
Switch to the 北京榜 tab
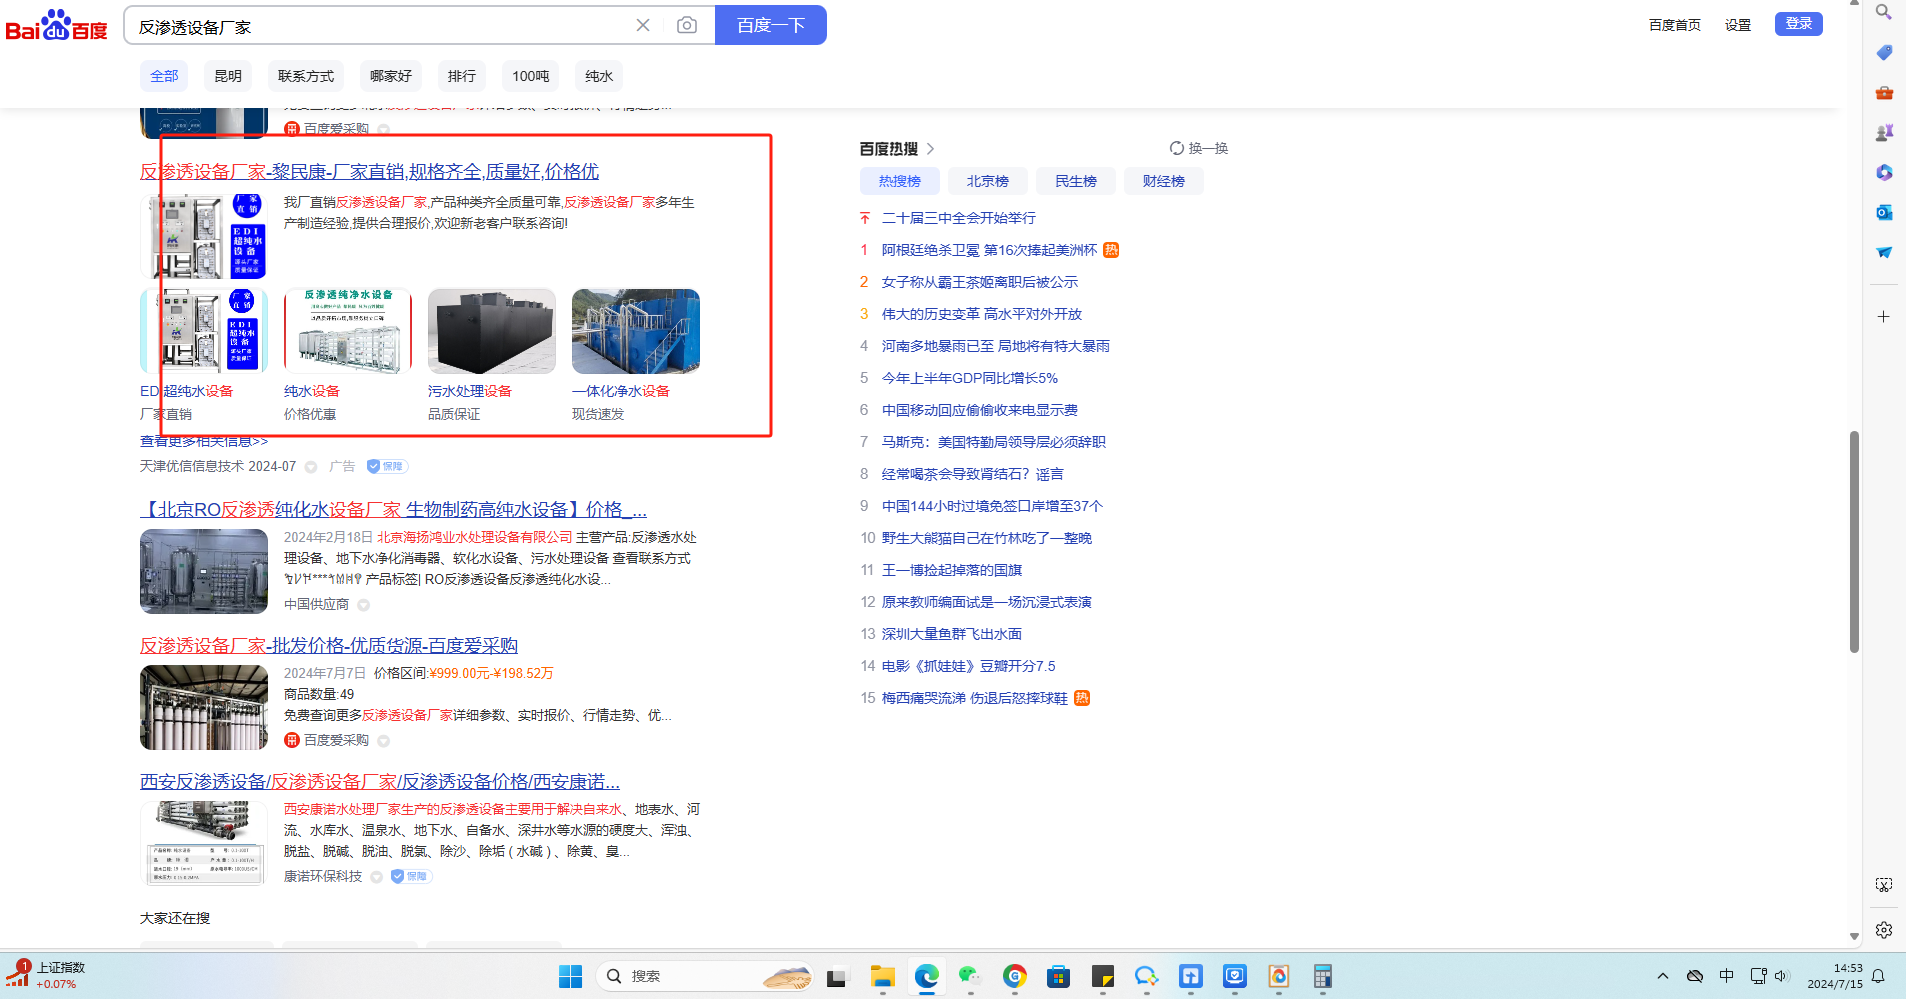pos(987,181)
